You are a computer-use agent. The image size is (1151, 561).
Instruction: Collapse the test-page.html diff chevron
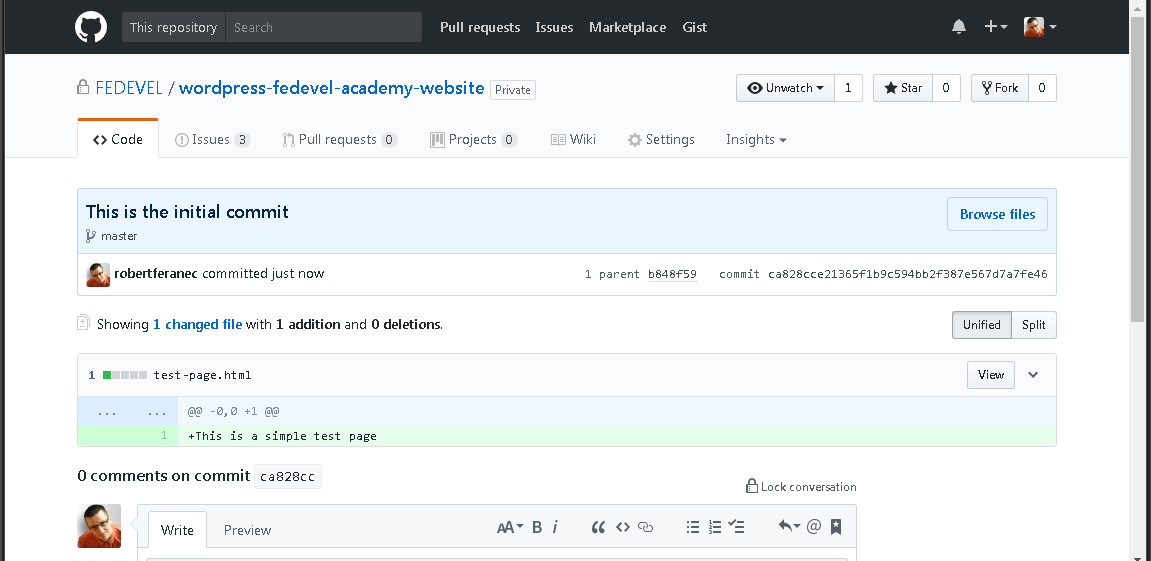tap(1033, 375)
